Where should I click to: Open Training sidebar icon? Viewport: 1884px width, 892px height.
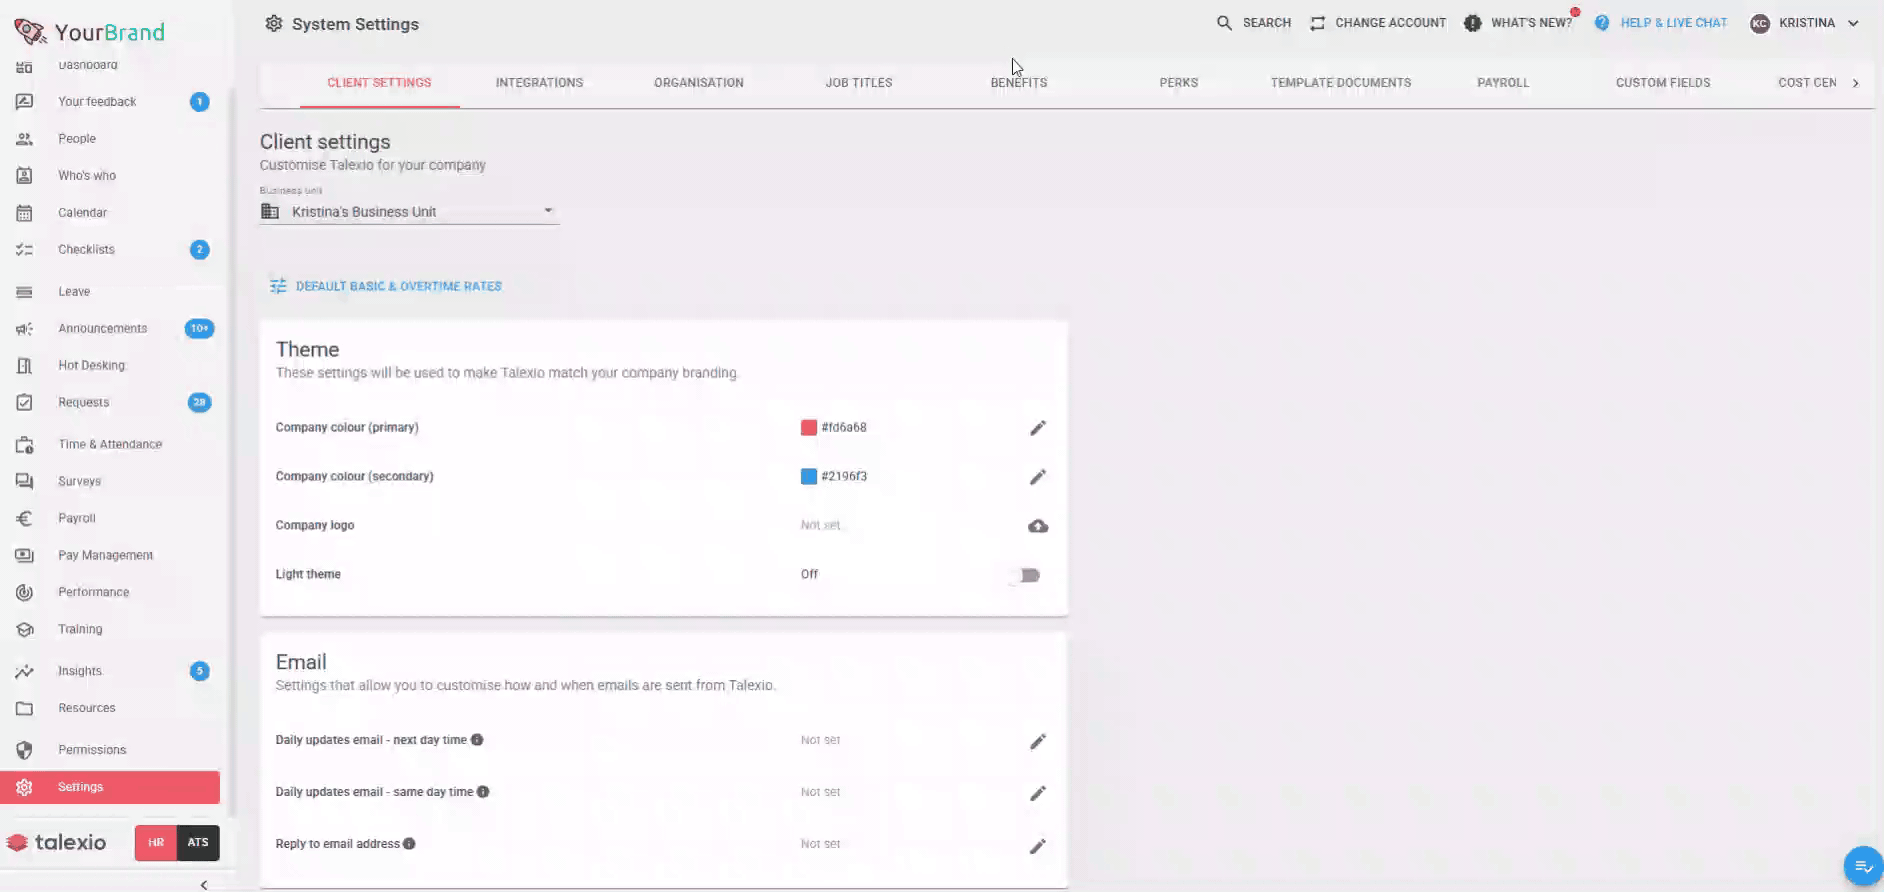(x=25, y=630)
